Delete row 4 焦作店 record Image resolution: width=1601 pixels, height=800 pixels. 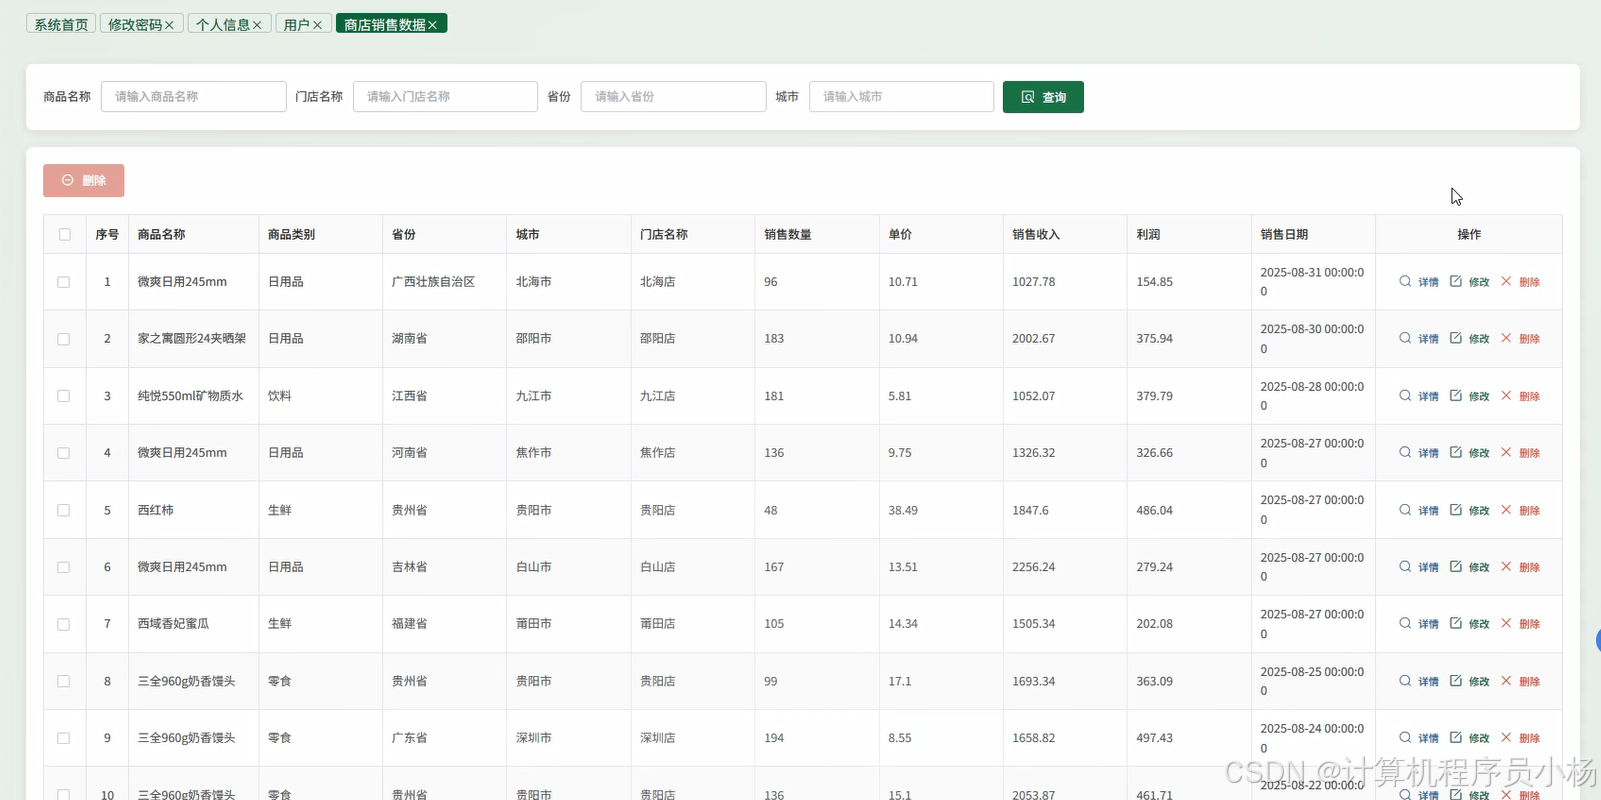point(1520,453)
